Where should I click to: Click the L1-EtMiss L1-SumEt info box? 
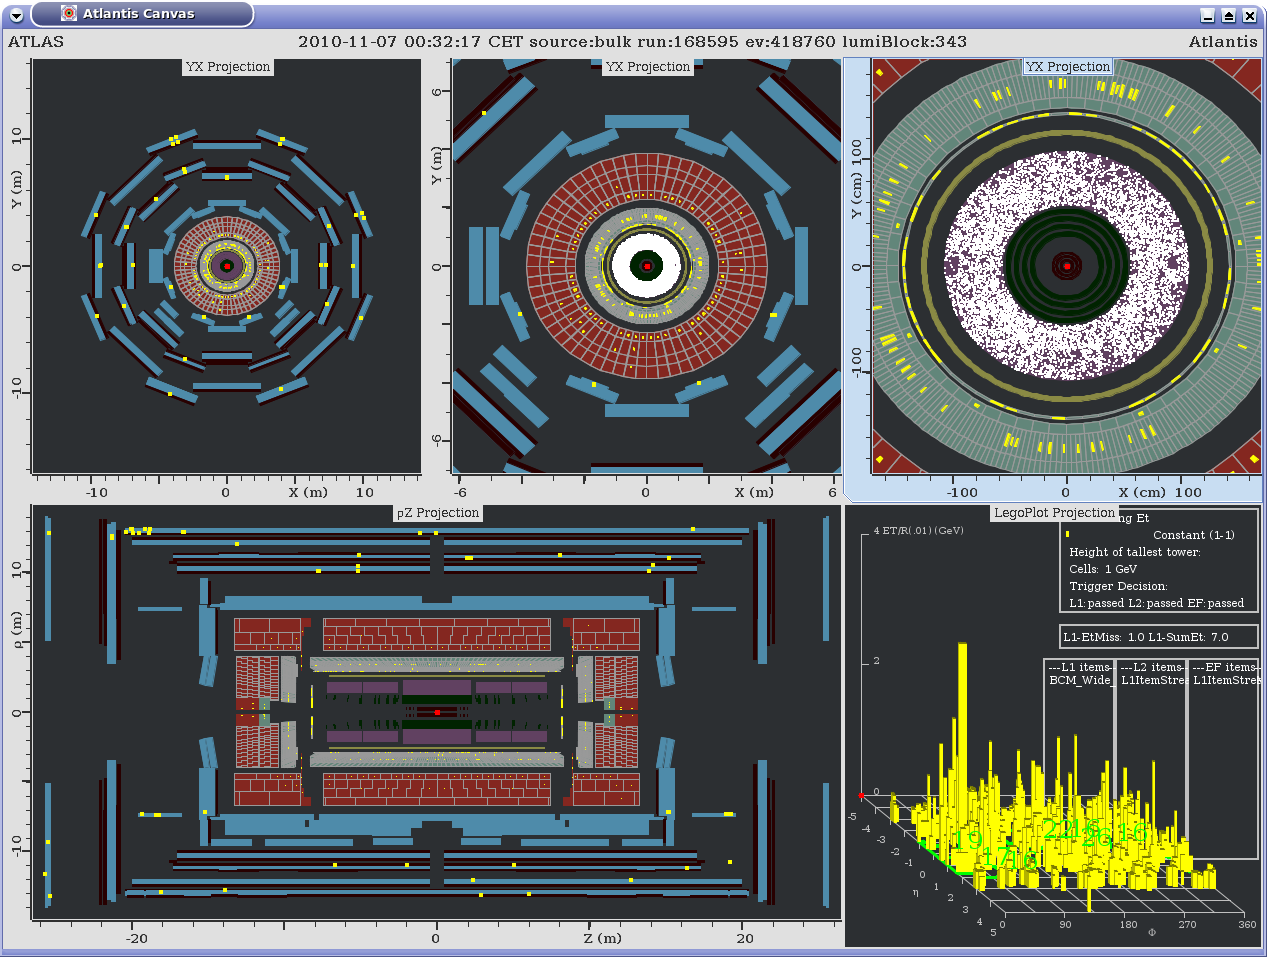1158,637
